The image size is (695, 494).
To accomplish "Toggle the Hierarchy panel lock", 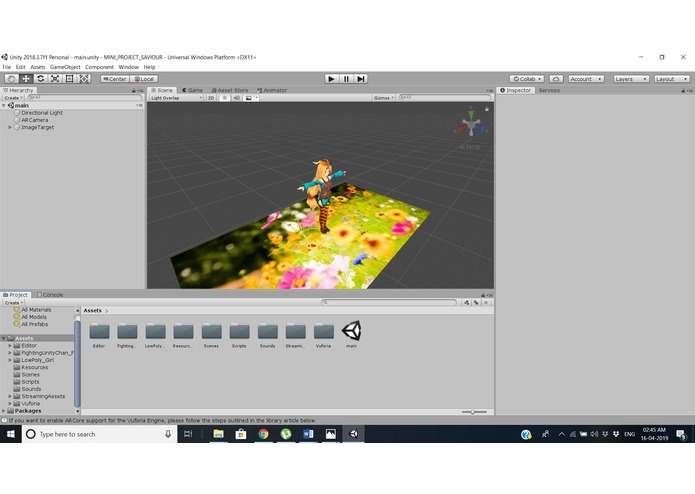I will pos(134,90).
